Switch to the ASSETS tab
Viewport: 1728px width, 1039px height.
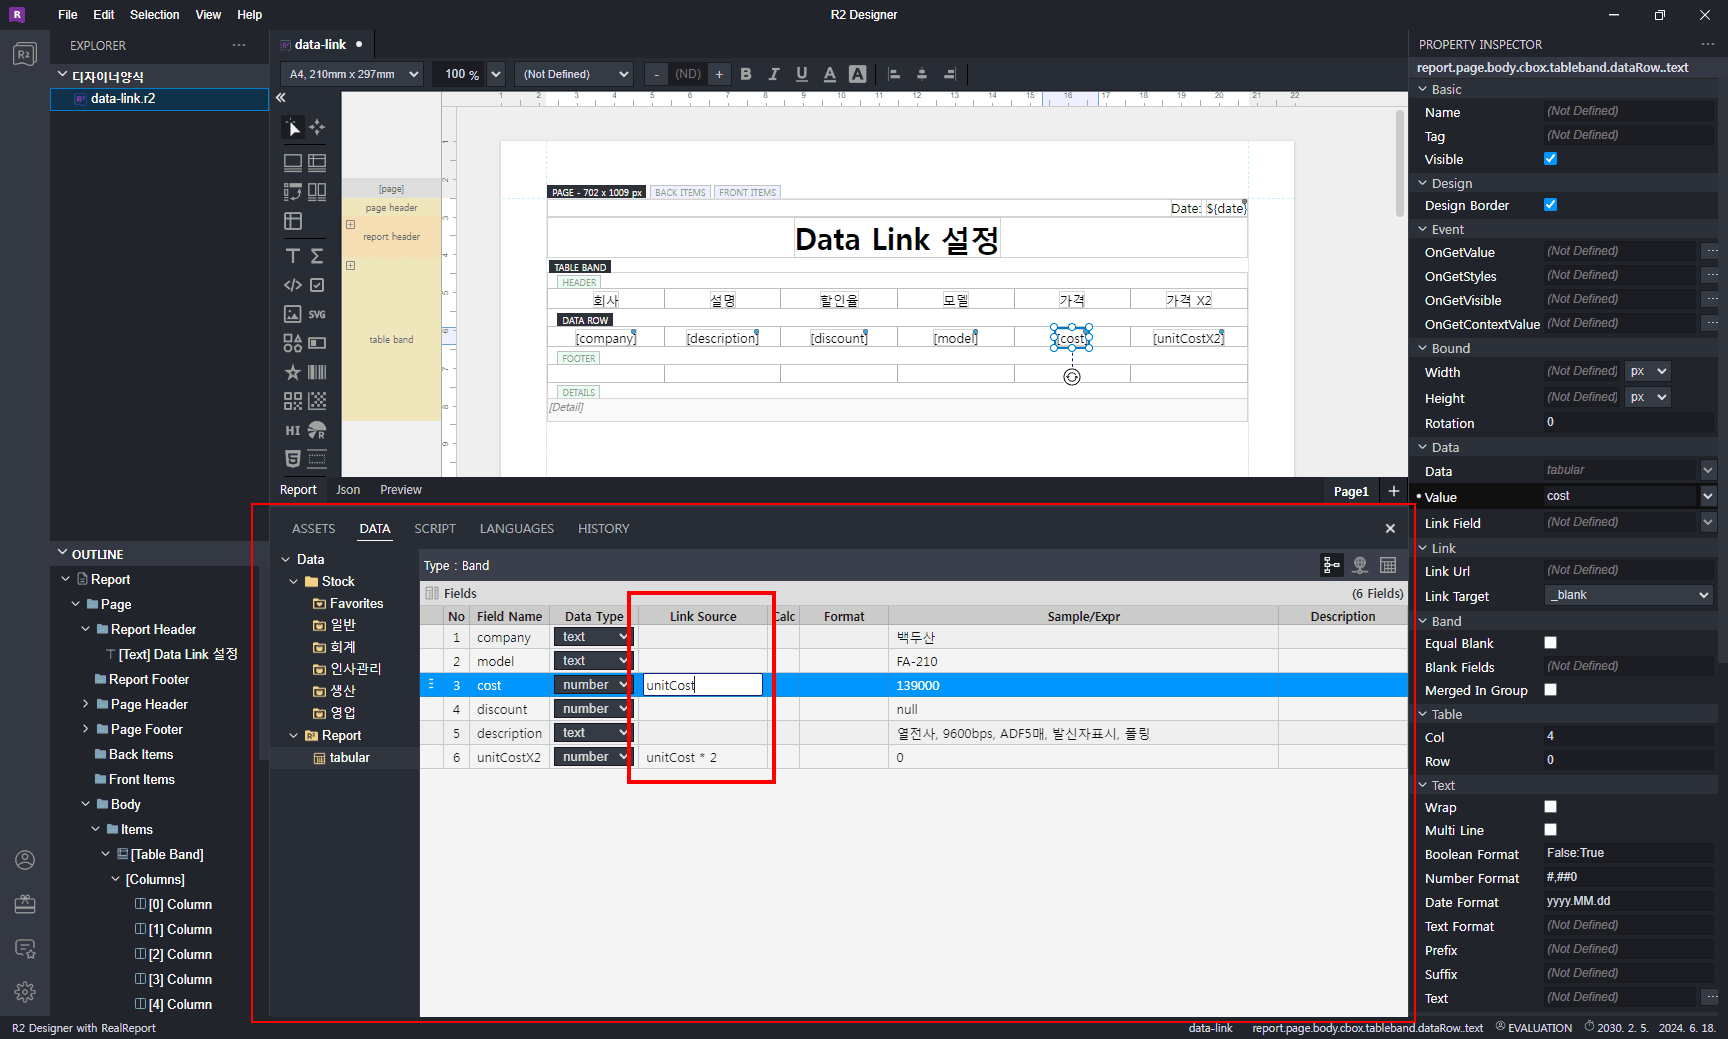(314, 529)
